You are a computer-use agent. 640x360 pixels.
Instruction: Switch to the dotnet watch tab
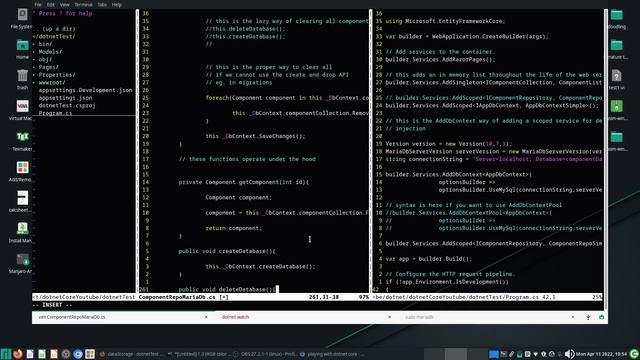[304, 317]
